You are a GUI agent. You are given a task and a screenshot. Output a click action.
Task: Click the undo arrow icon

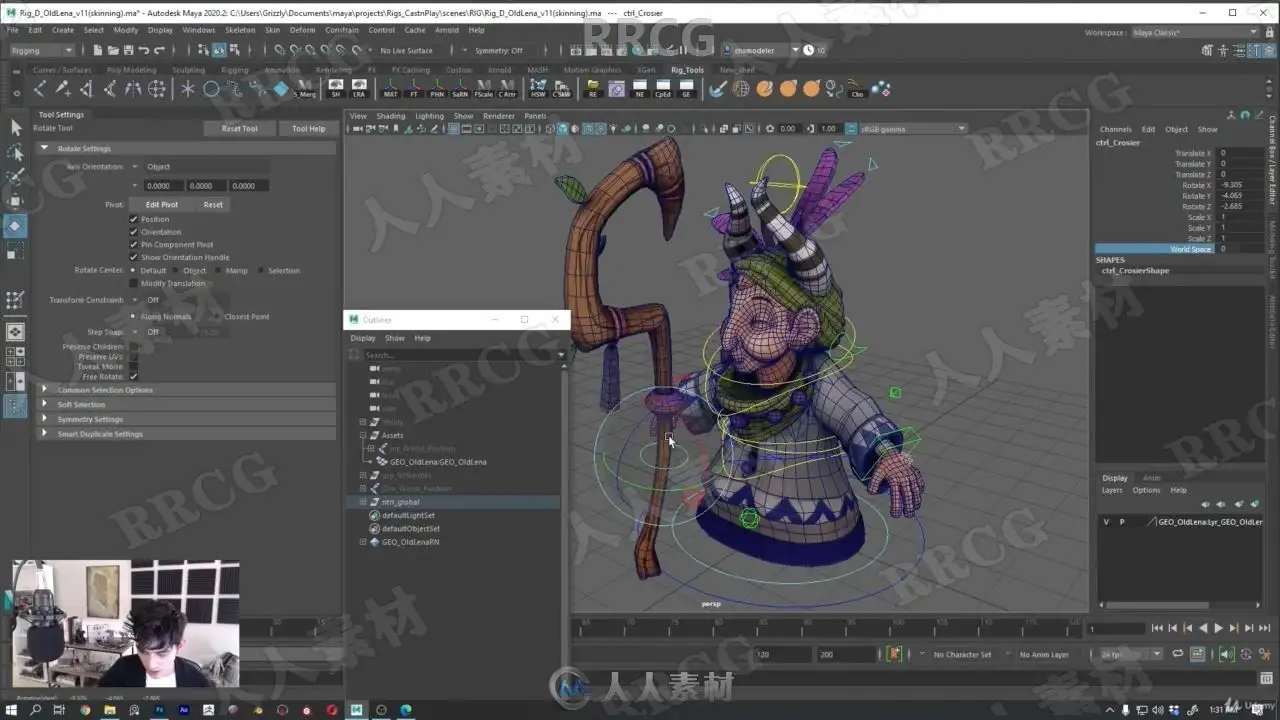[145, 50]
